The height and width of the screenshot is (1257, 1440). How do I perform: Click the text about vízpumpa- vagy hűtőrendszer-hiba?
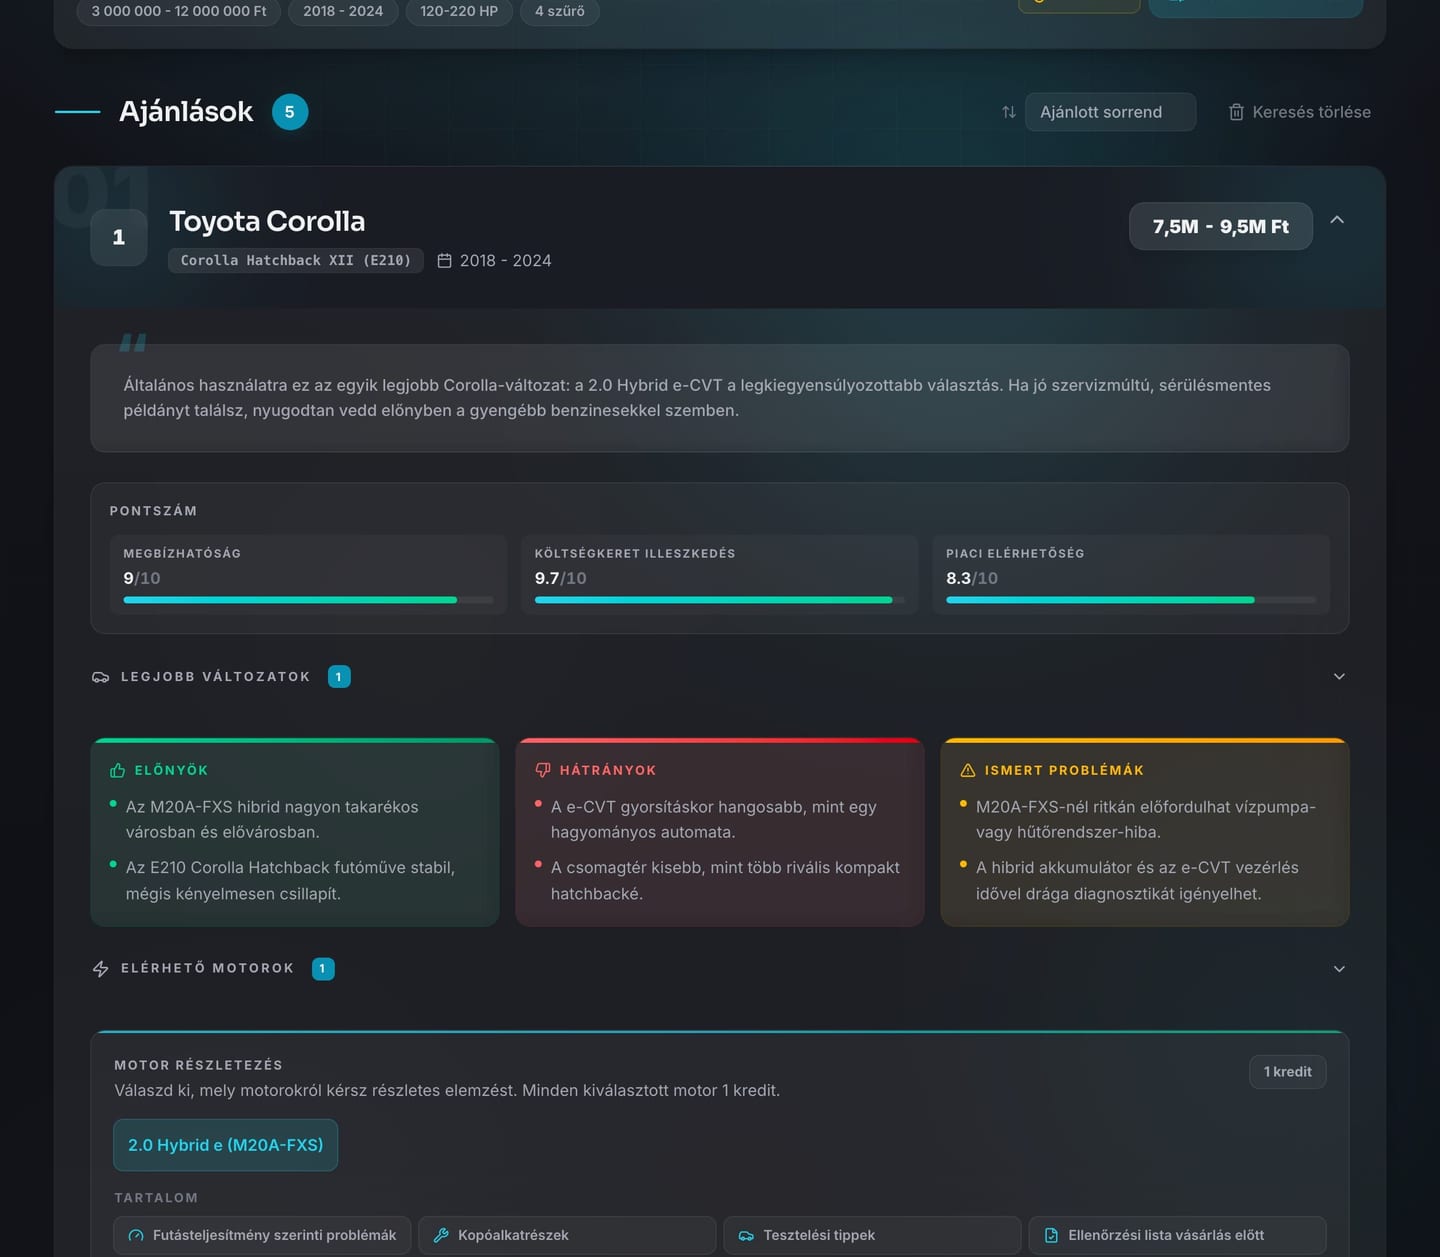[1146, 819]
